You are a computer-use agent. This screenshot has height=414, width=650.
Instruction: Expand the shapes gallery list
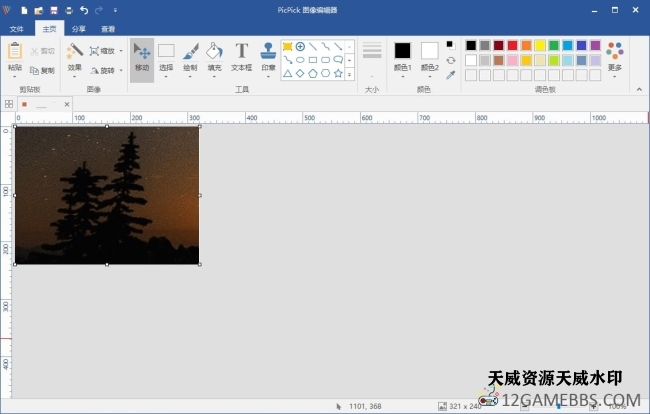click(350, 74)
